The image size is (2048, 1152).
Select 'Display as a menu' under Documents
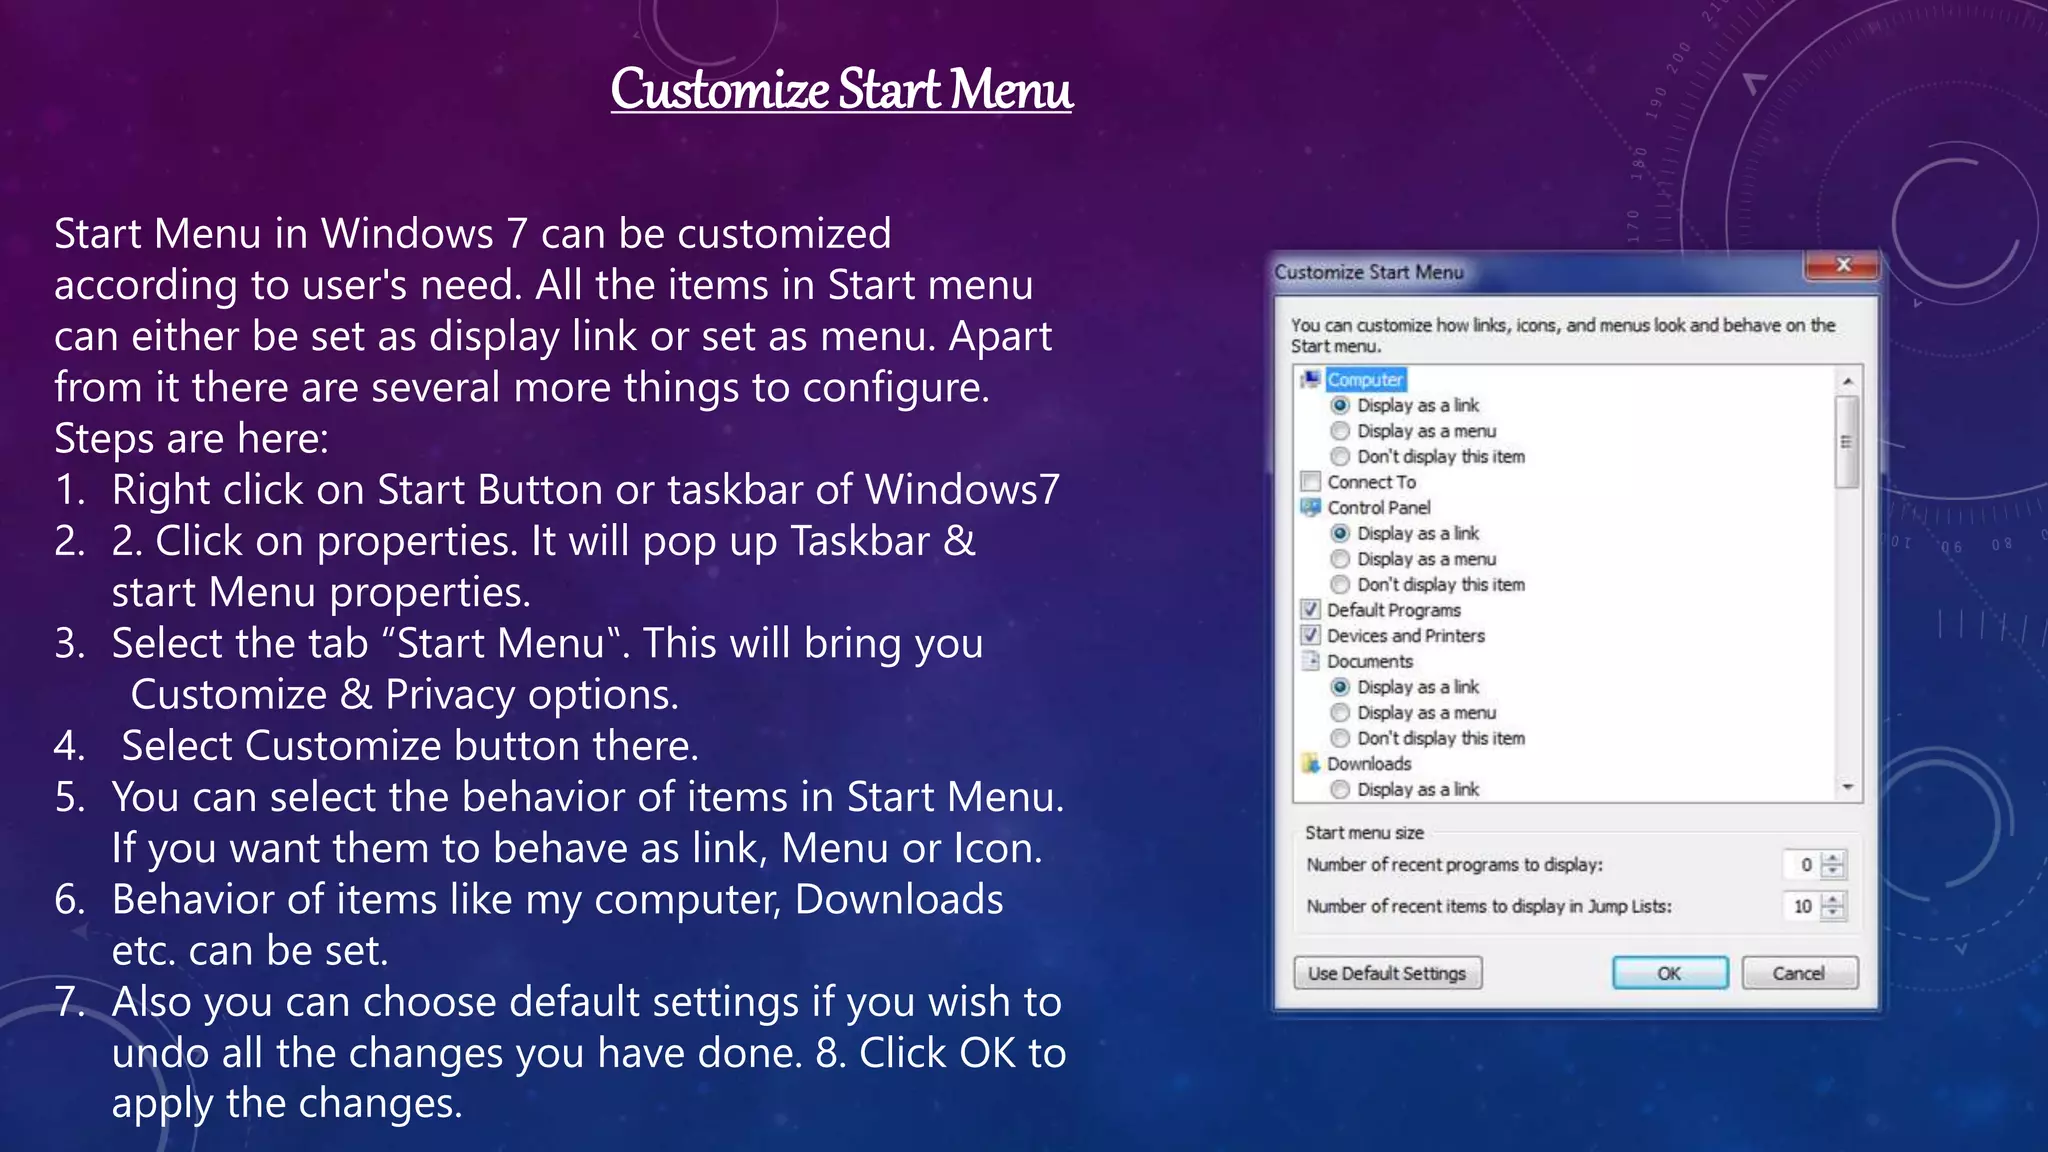pos(1340,713)
